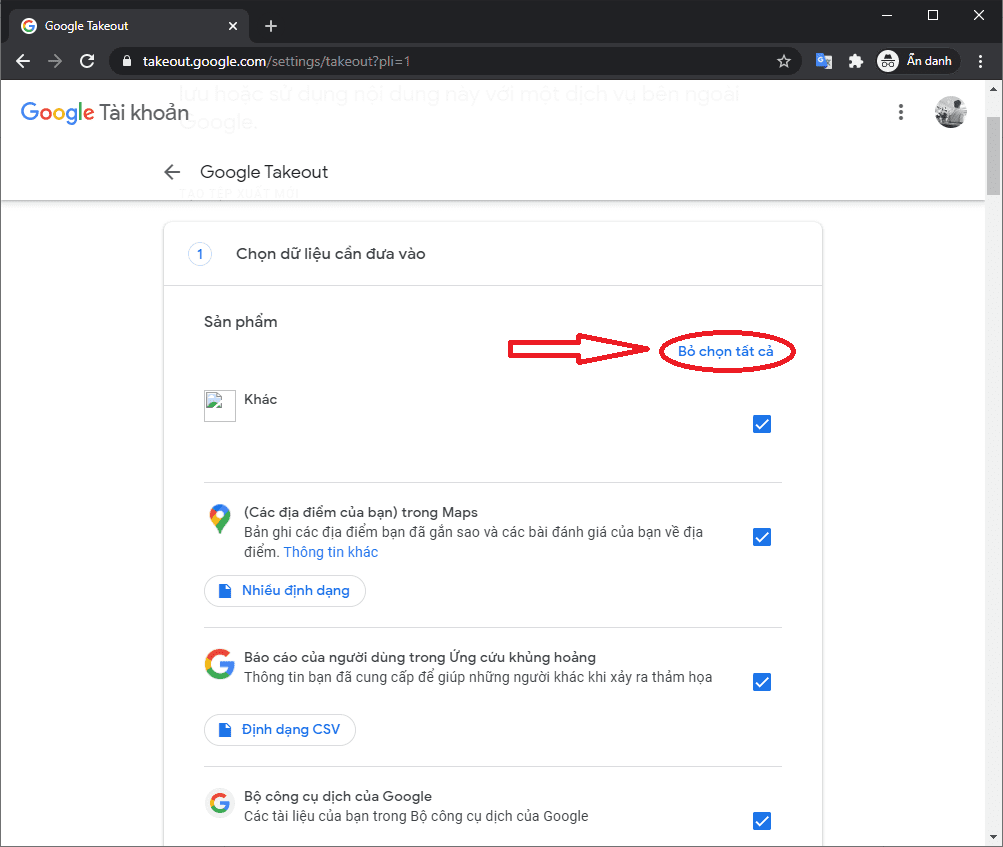
Task: Click the Định dạng CSV button
Action: (x=280, y=729)
